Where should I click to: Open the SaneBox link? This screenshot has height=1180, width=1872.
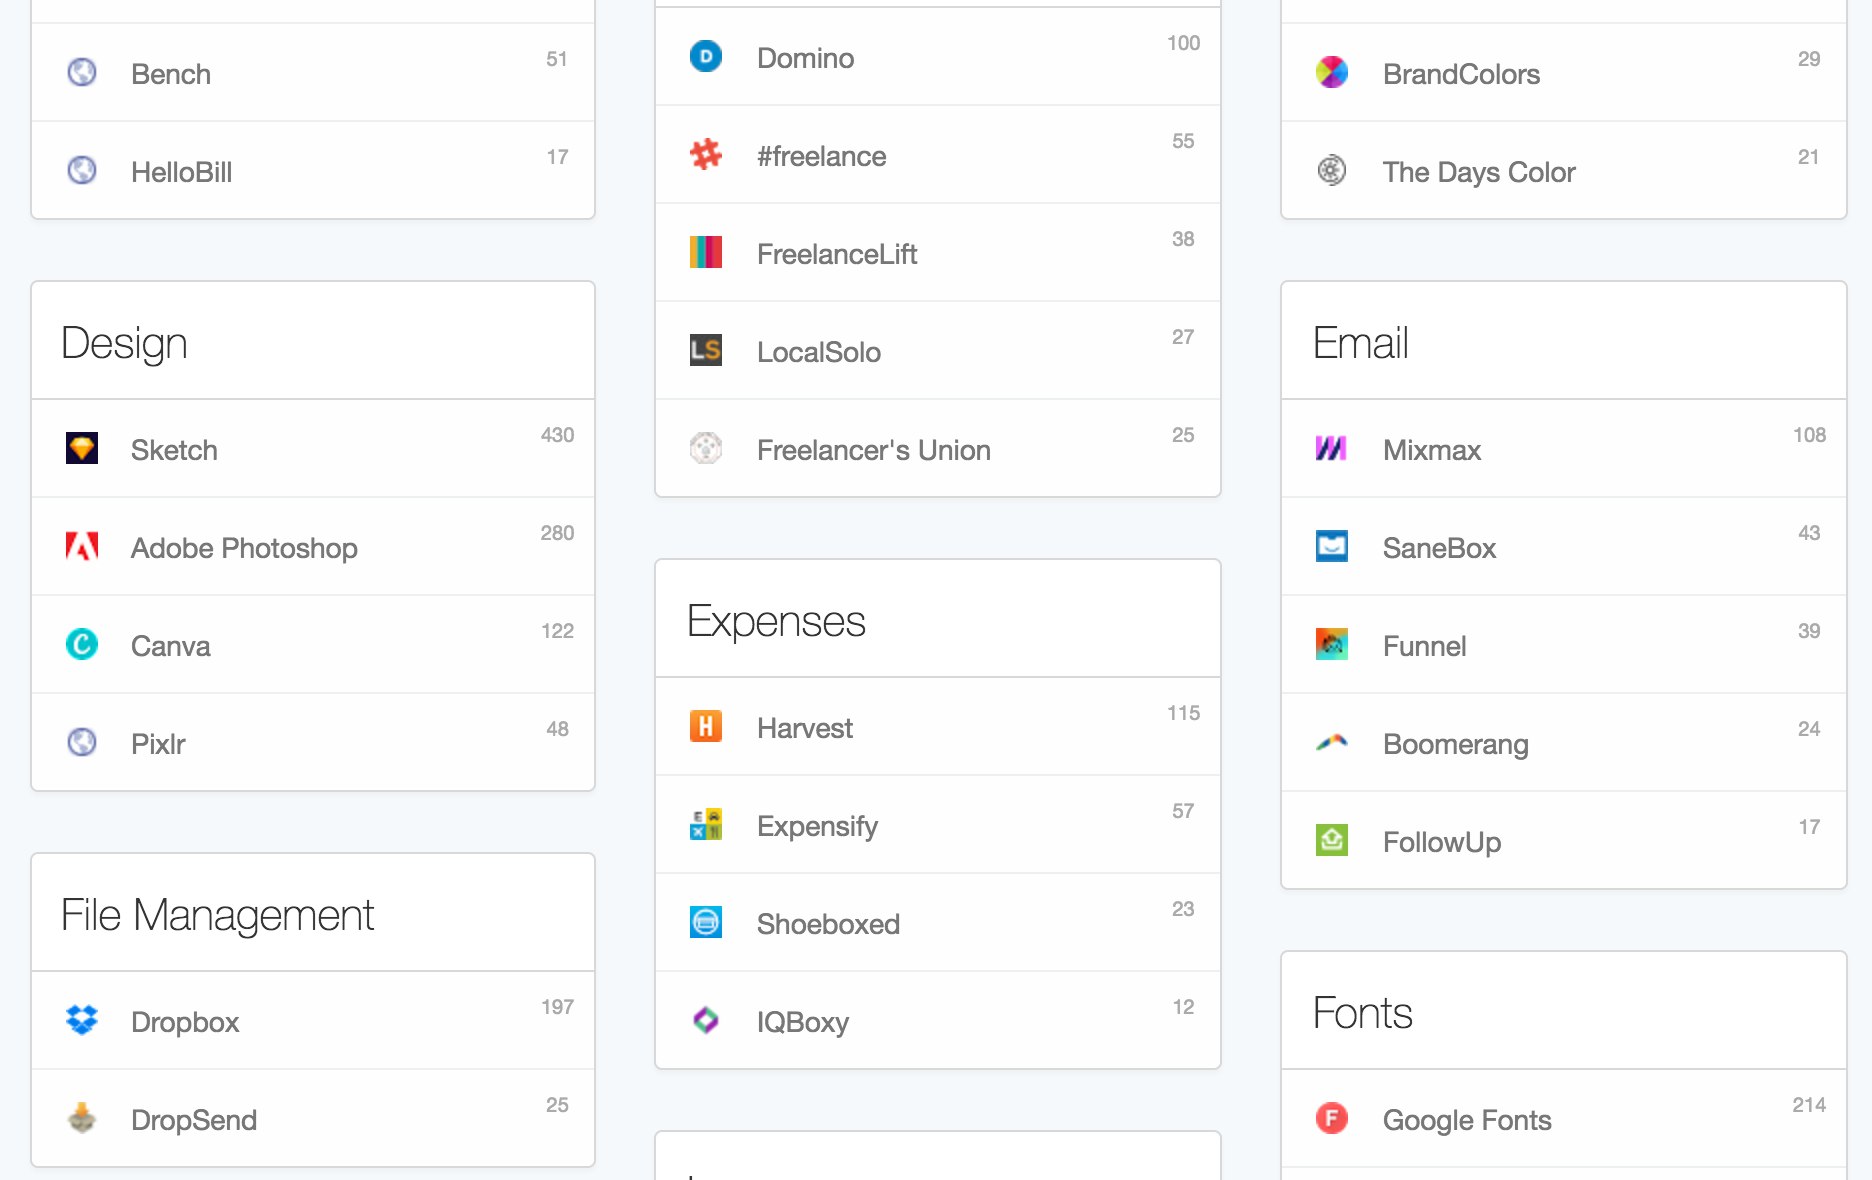coord(1439,548)
